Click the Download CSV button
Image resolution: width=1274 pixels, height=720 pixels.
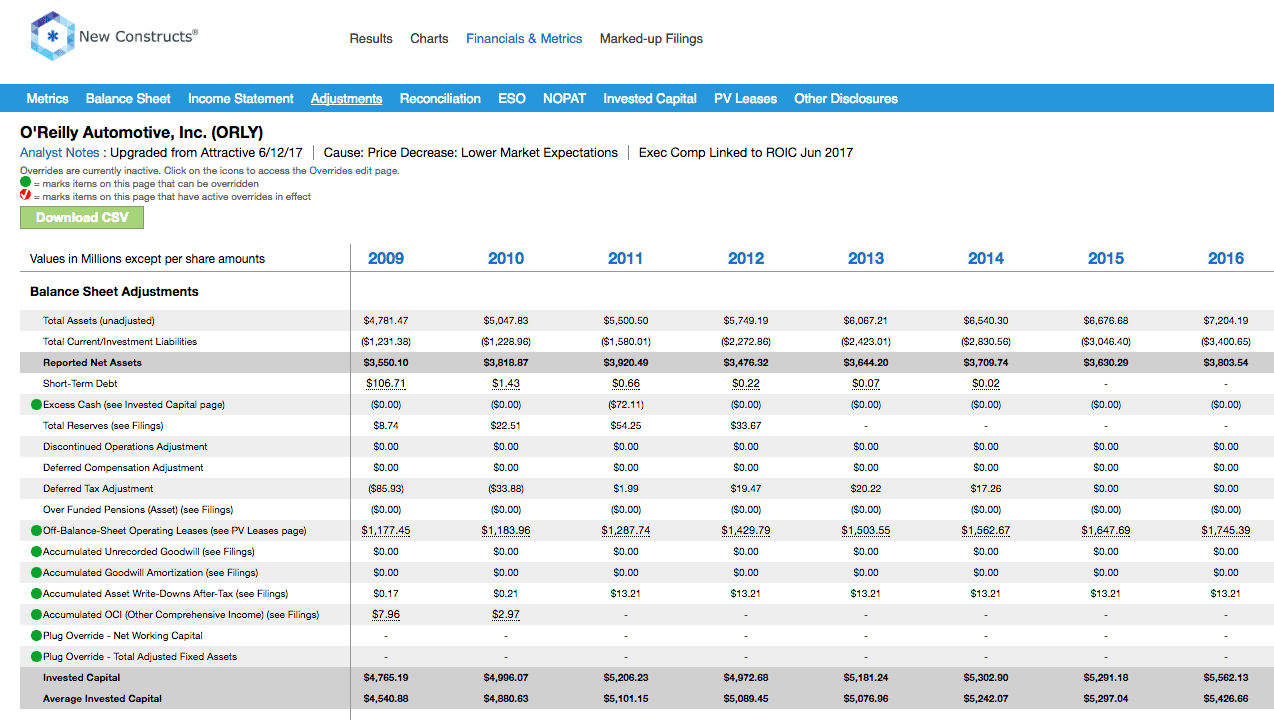pos(82,217)
